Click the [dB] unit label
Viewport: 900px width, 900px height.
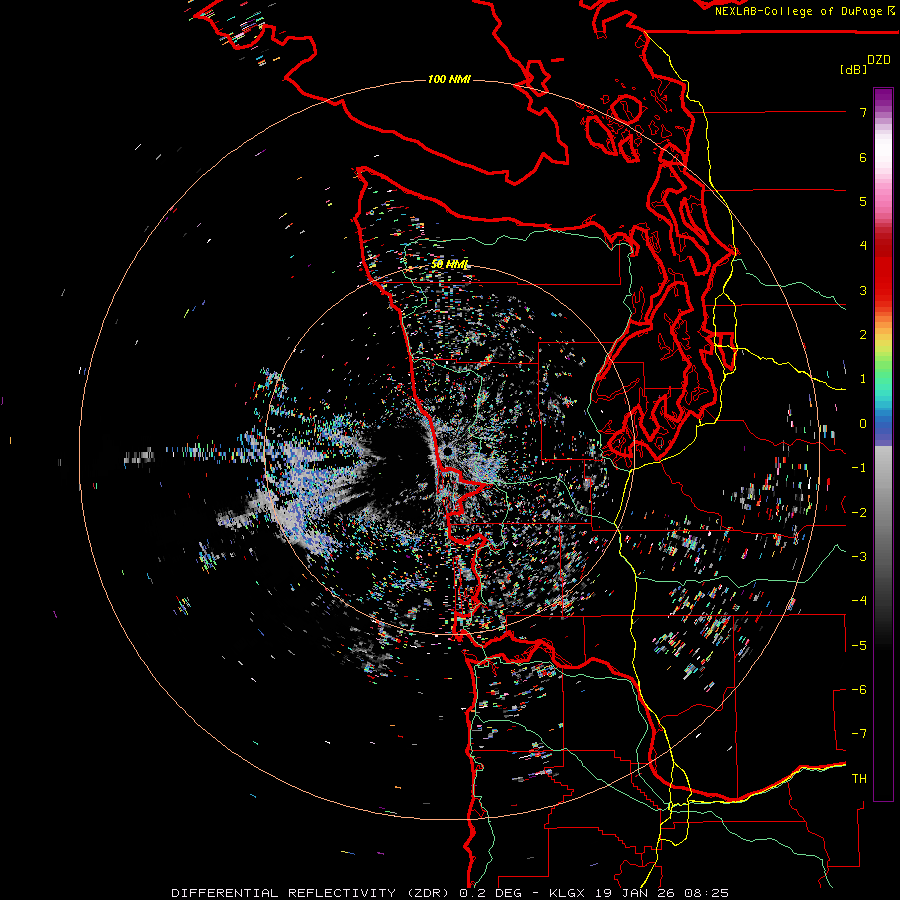point(853,69)
